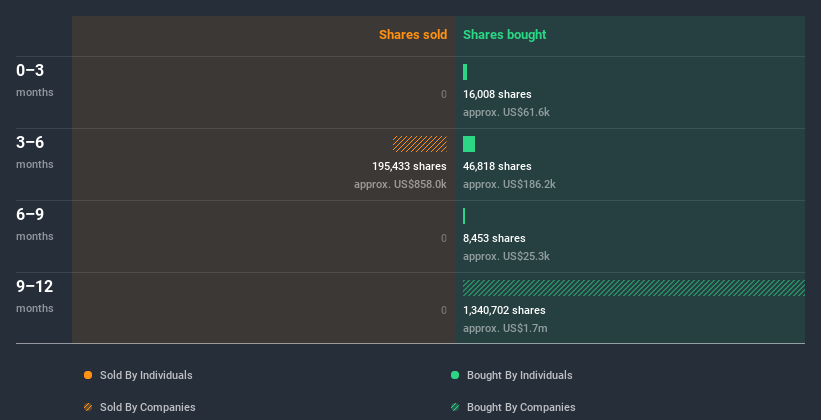Click the 0–3 months row label
The height and width of the screenshot is (420, 821).
click(35, 80)
